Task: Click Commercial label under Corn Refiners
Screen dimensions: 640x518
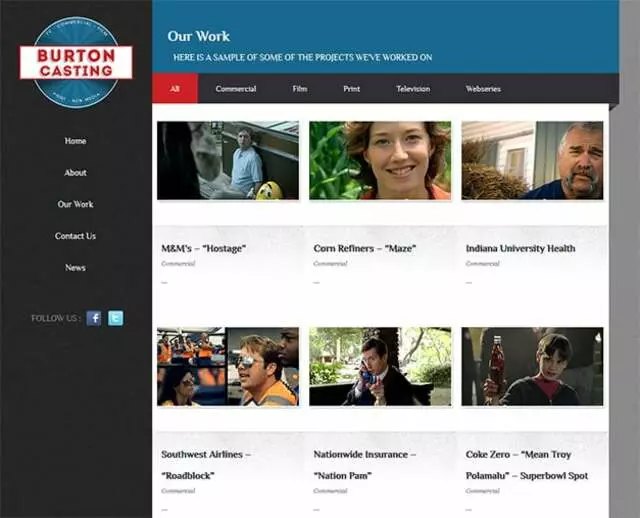Action: tap(330, 264)
